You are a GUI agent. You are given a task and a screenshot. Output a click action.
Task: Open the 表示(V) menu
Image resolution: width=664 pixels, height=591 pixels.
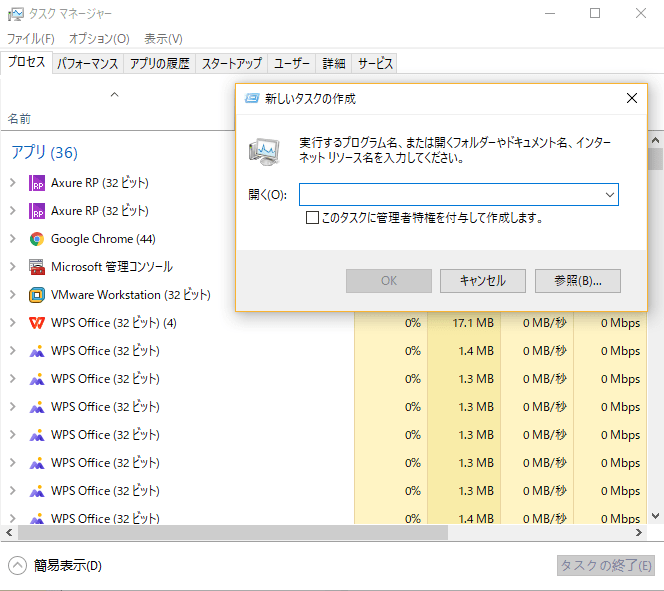click(163, 39)
